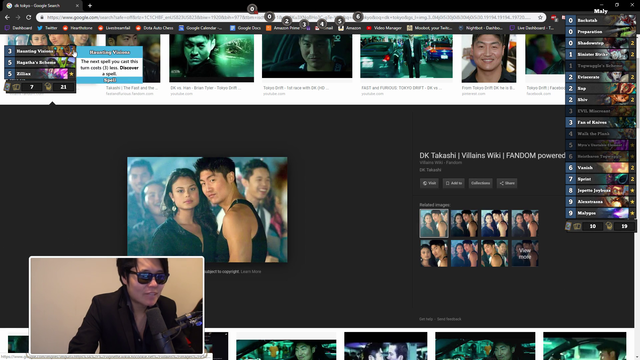Viewport: 640px width, 360px height.
Task: Select Backstab in the deck tracker
Action: point(600,20)
